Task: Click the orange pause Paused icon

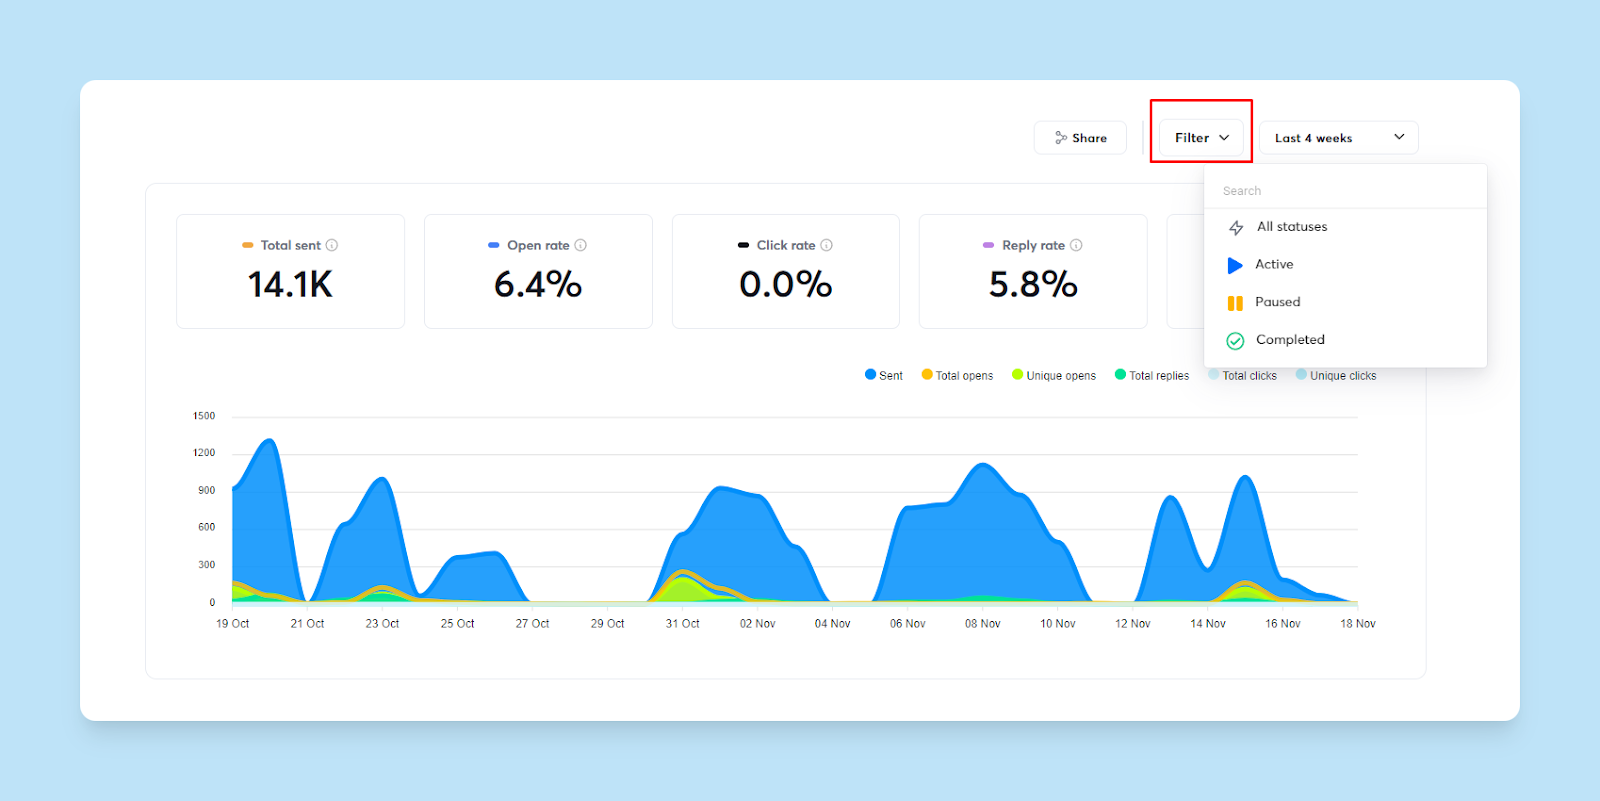Action: [1235, 303]
